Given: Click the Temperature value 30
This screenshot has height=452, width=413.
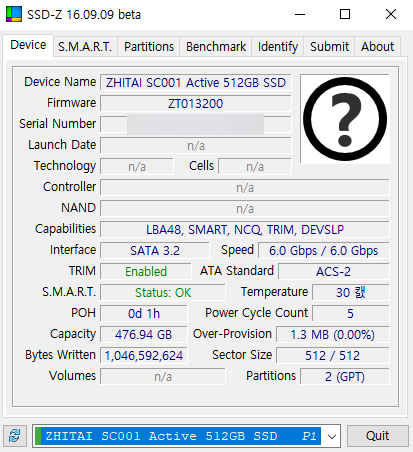Looking at the screenshot, I should tap(350, 293).
